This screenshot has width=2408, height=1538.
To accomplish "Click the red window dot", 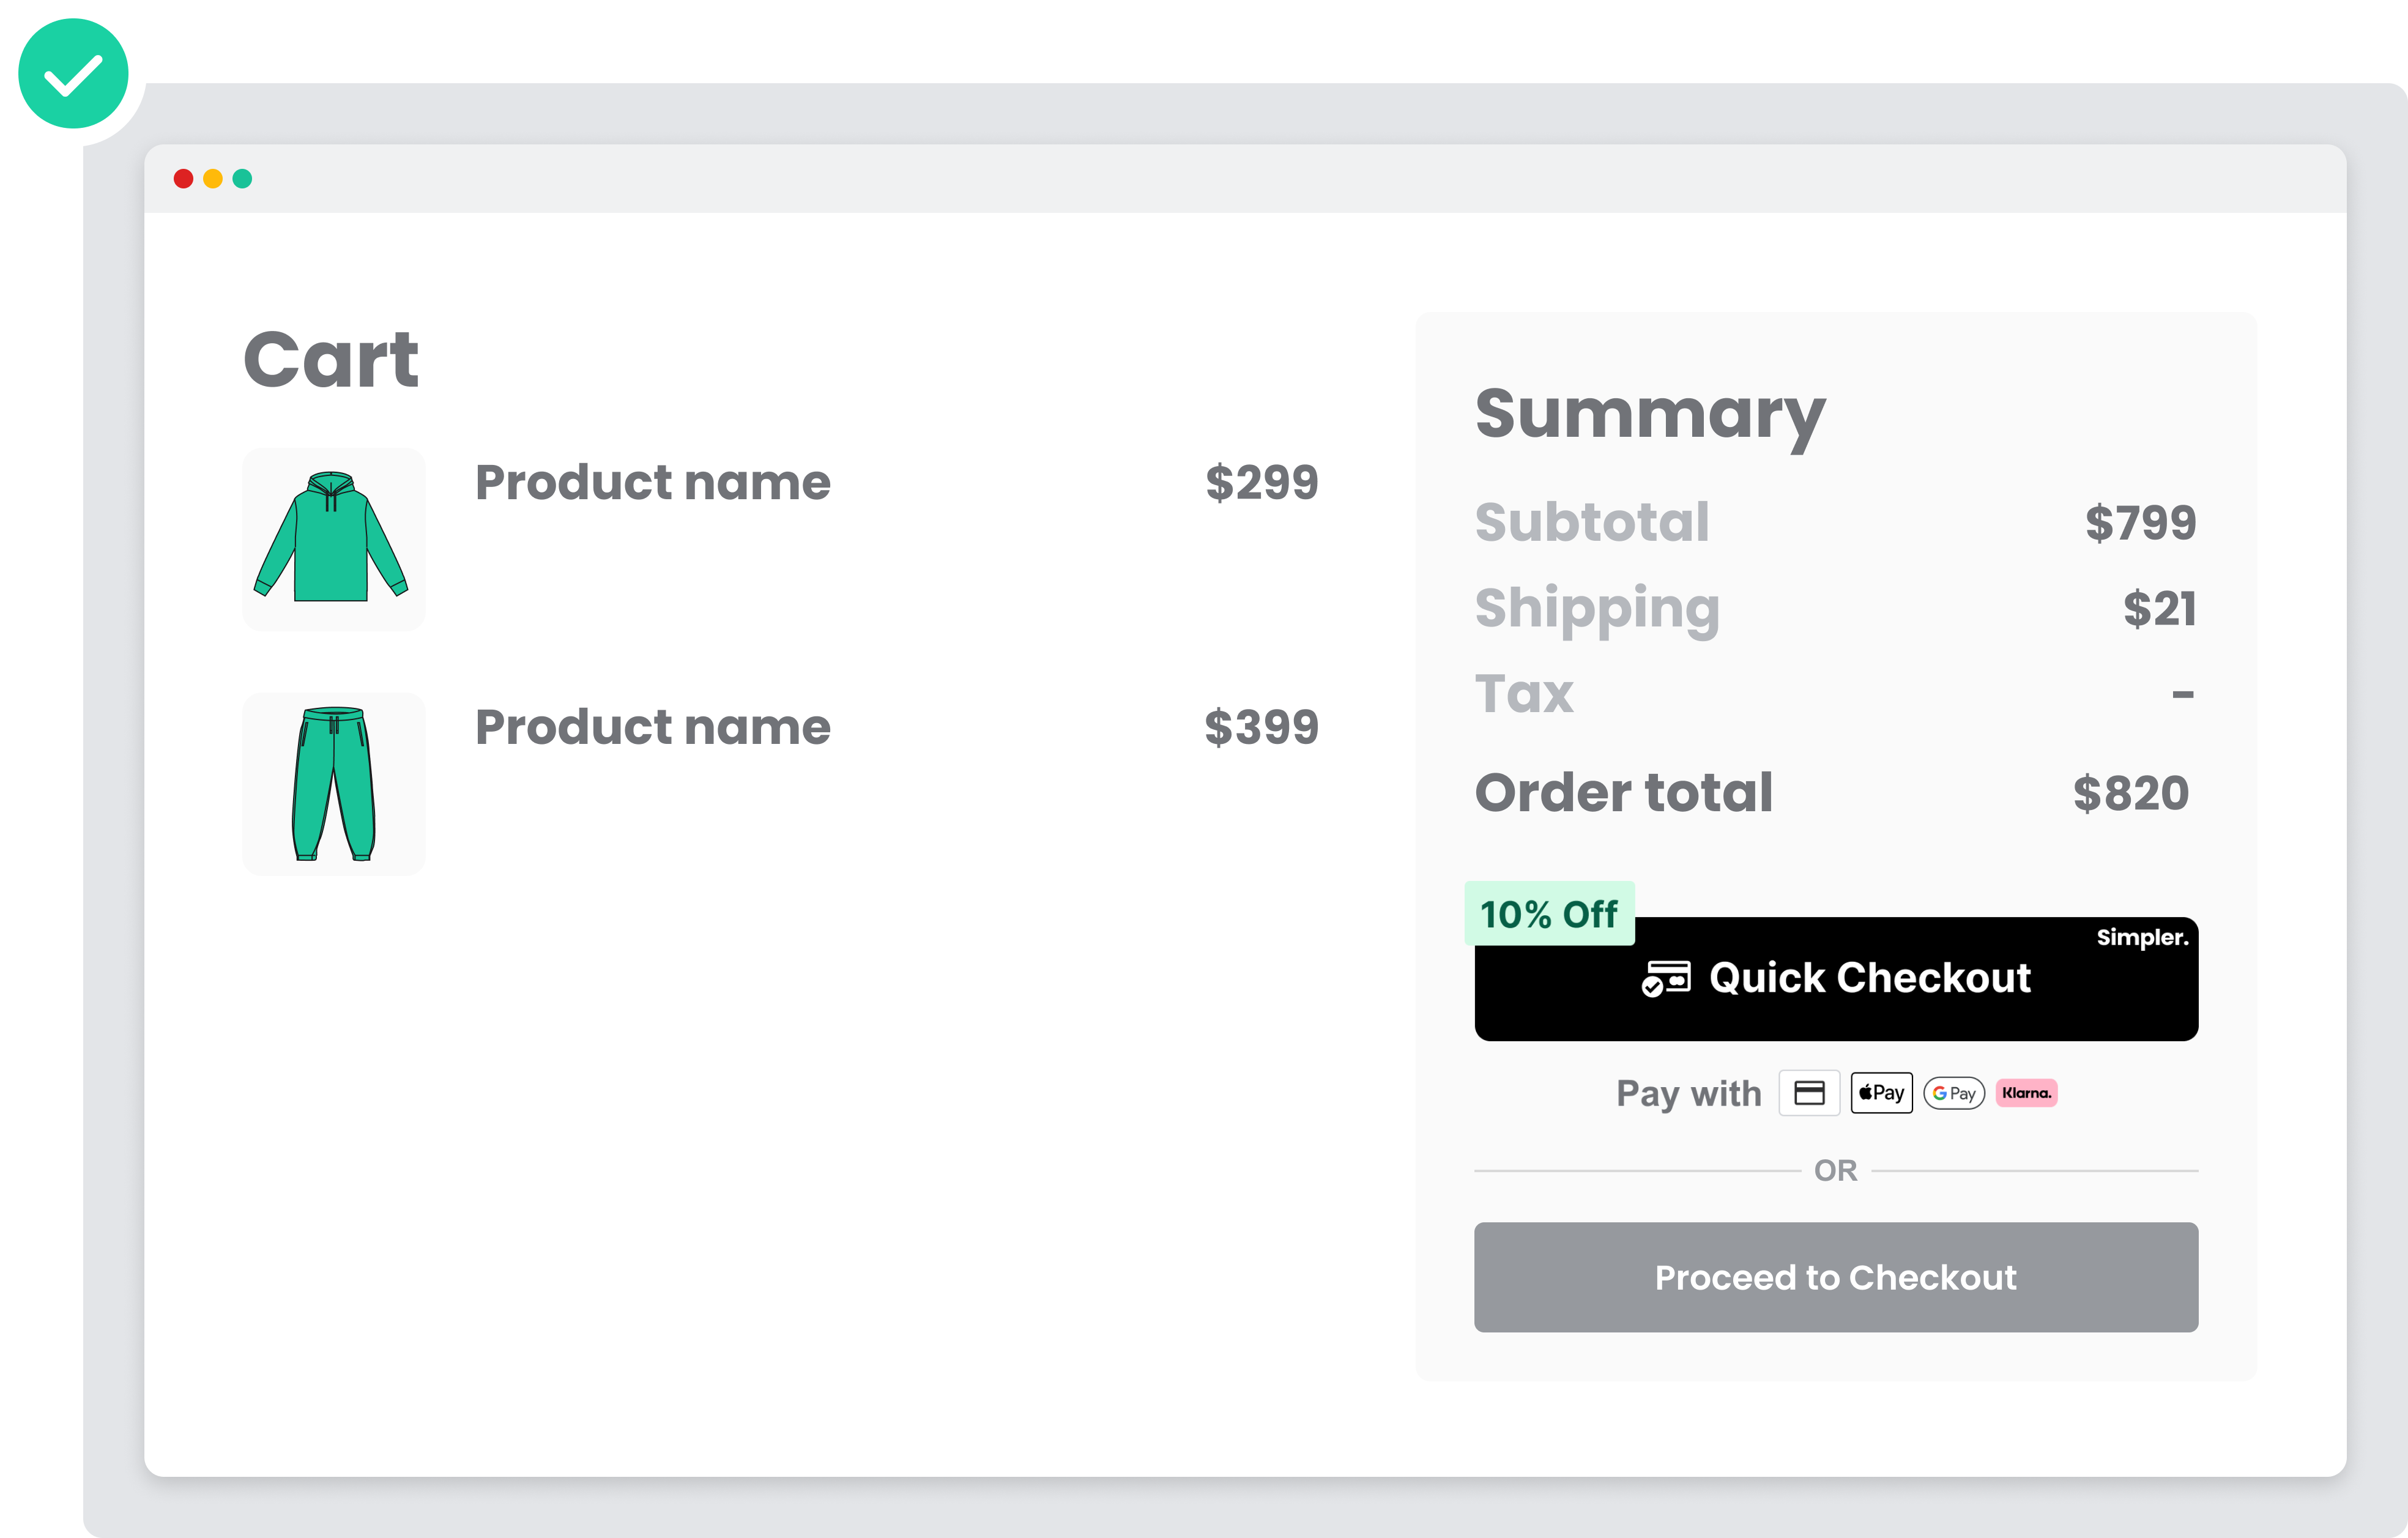I will 183,179.
